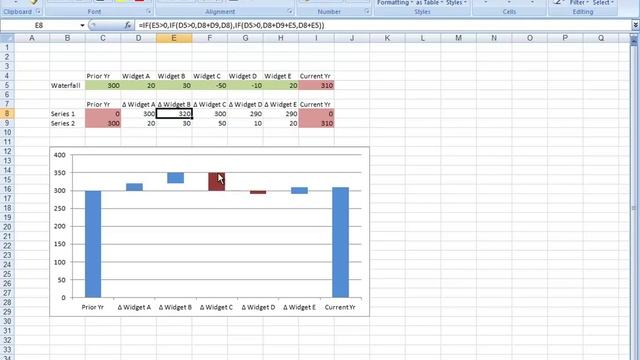Select the Widget D cell showing -10

coord(245,85)
